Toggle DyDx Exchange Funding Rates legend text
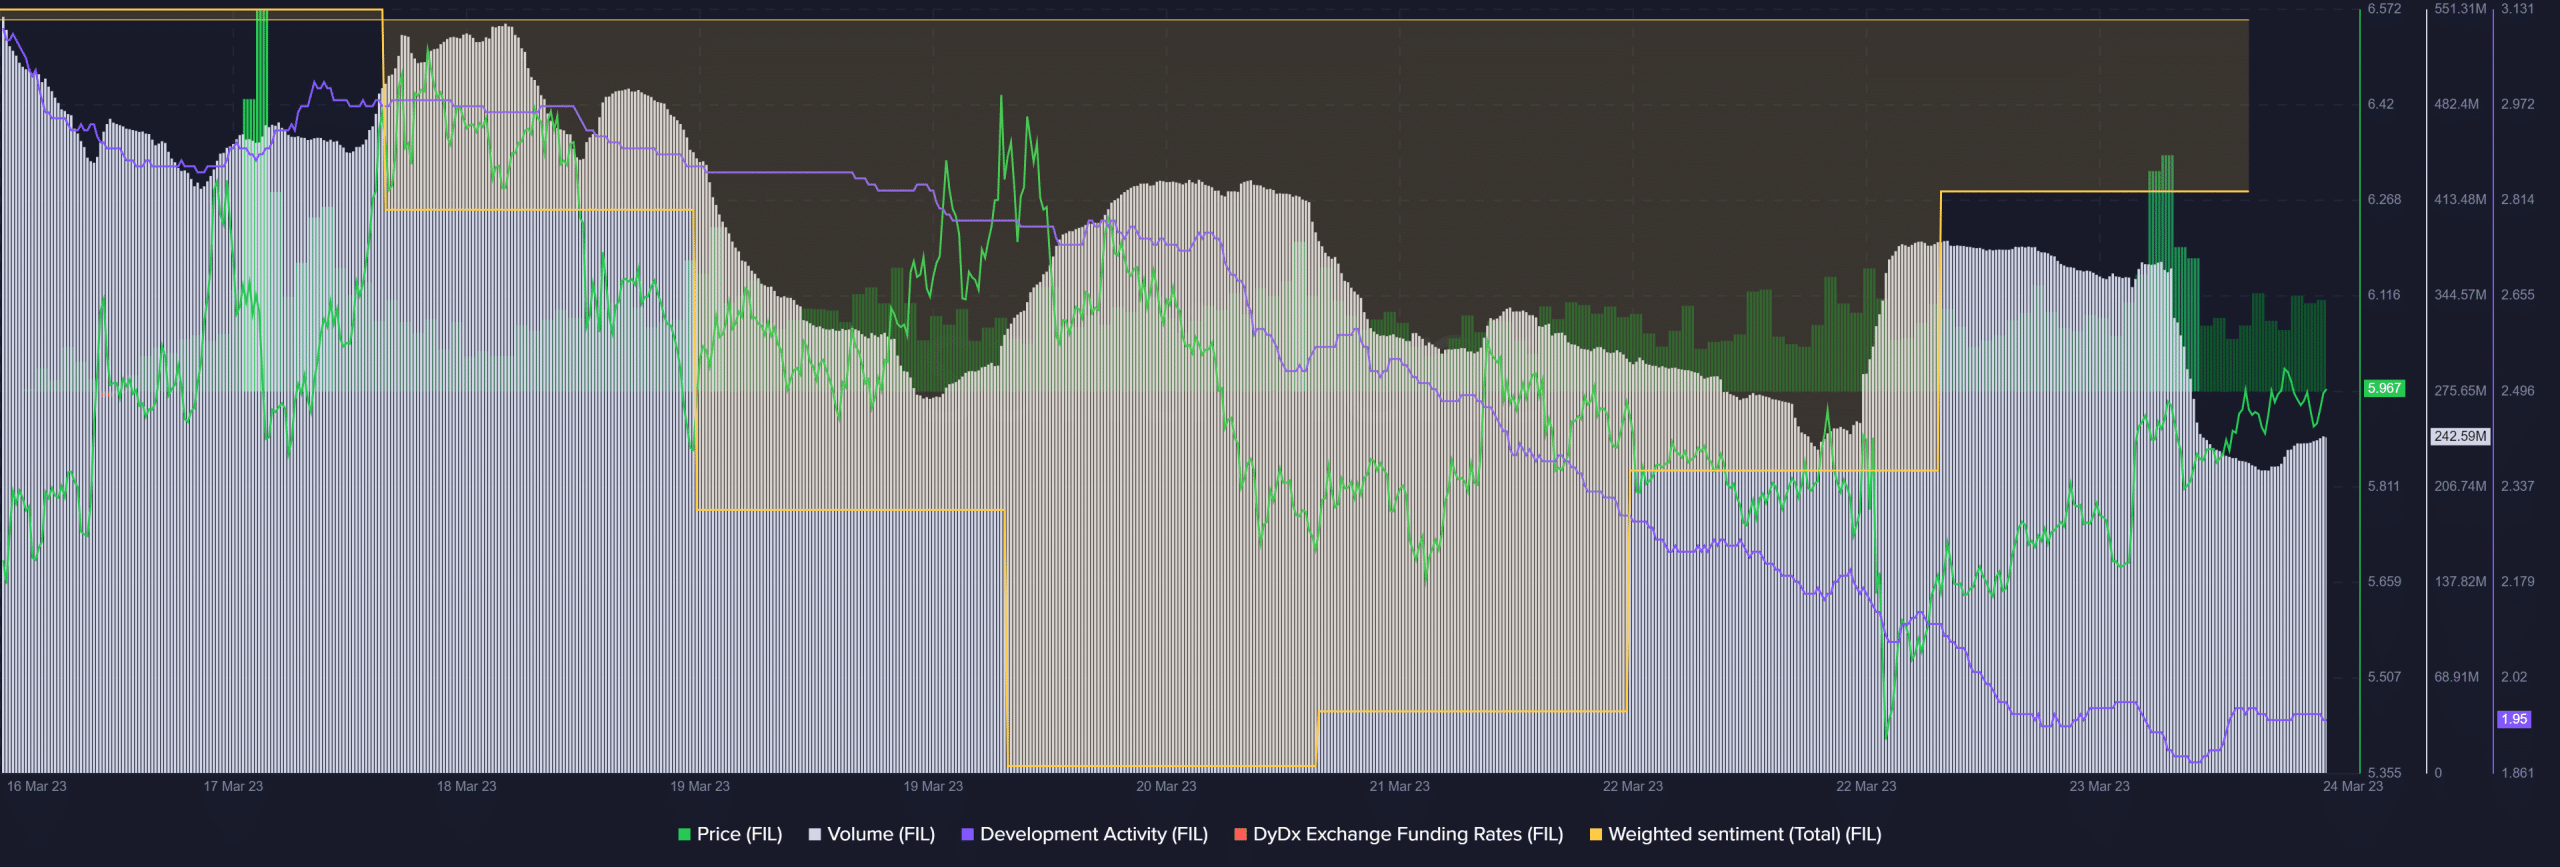 tap(1407, 834)
